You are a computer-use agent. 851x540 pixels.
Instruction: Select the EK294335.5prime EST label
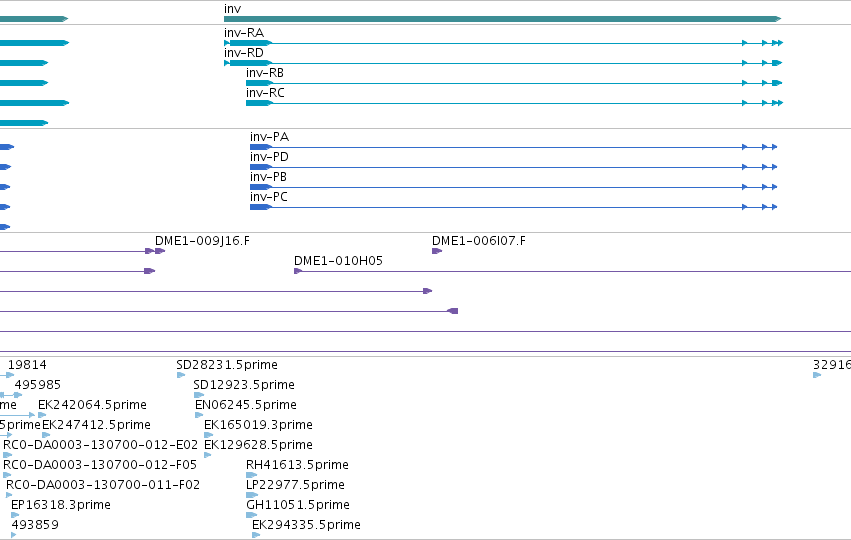306,525
